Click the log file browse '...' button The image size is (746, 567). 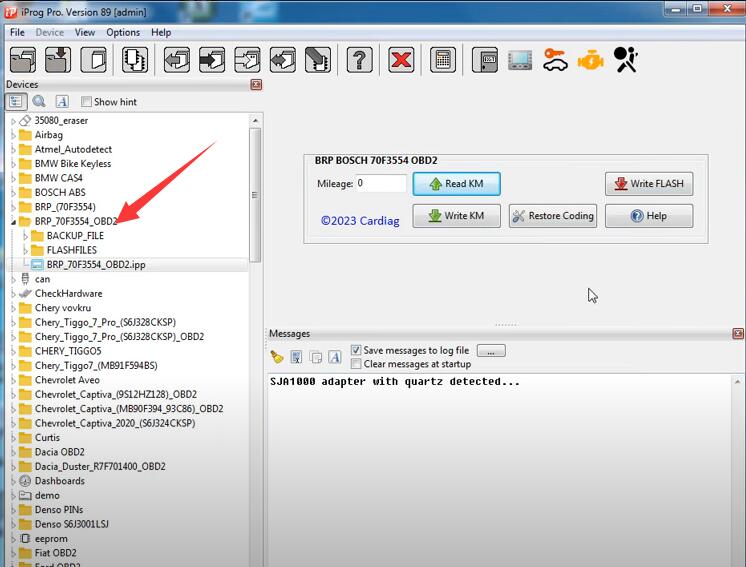coord(491,351)
